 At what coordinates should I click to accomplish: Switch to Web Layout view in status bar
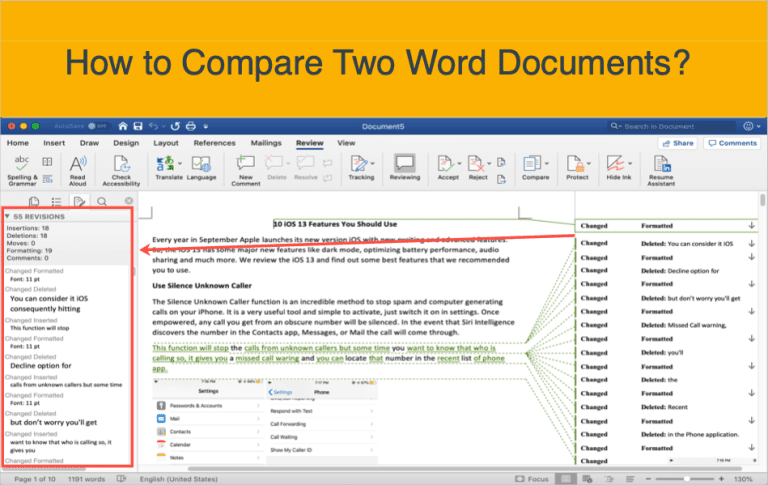(x=587, y=479)
